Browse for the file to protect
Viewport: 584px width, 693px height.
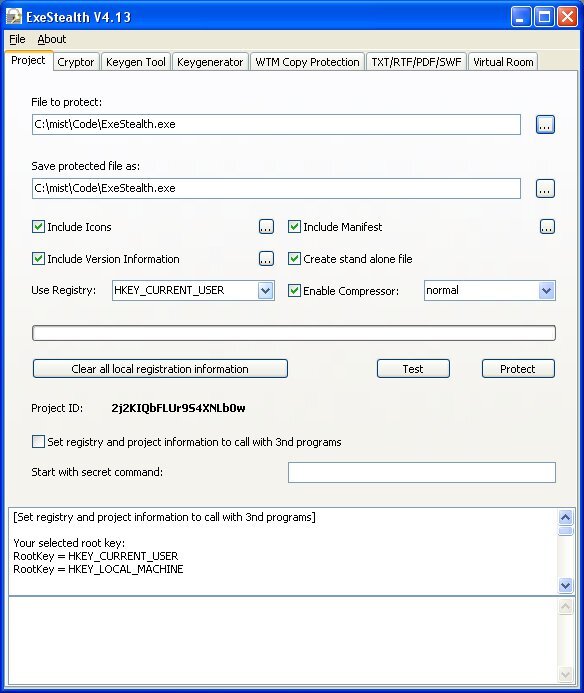click(545, 125)
